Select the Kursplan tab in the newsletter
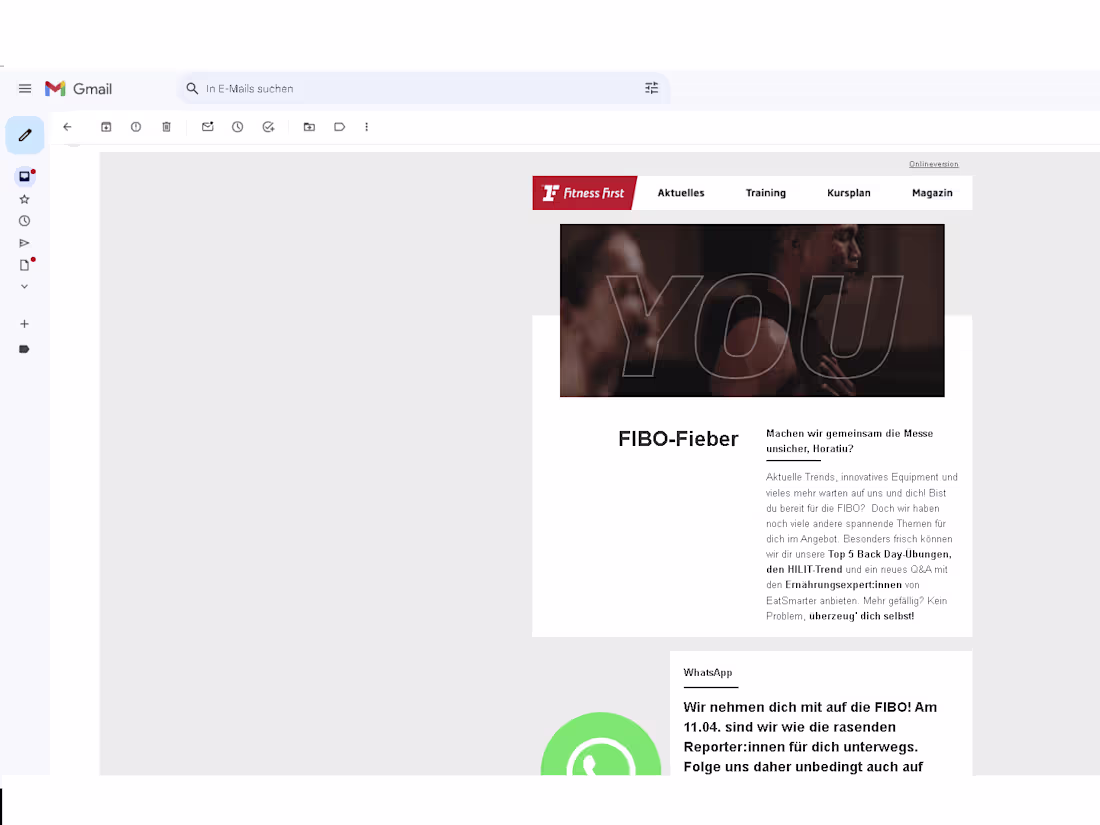 tap(848, 193)
